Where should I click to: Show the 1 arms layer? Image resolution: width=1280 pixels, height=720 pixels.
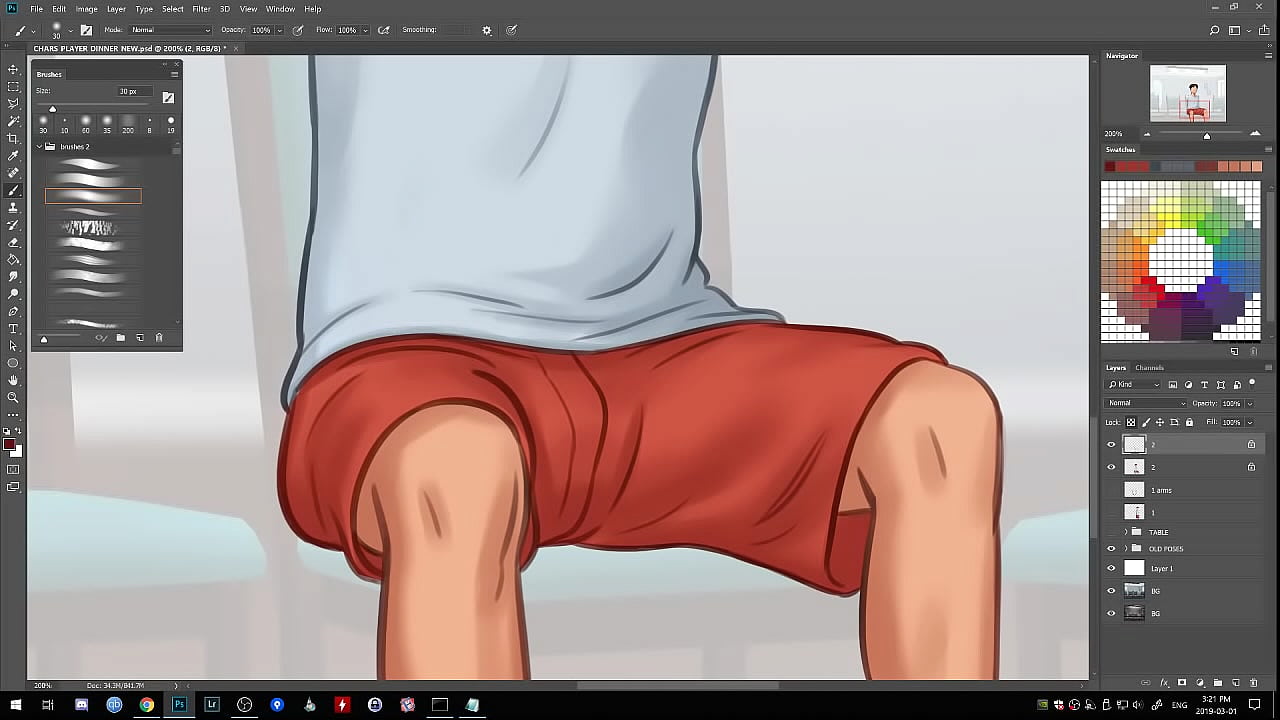pos(1111,490)
